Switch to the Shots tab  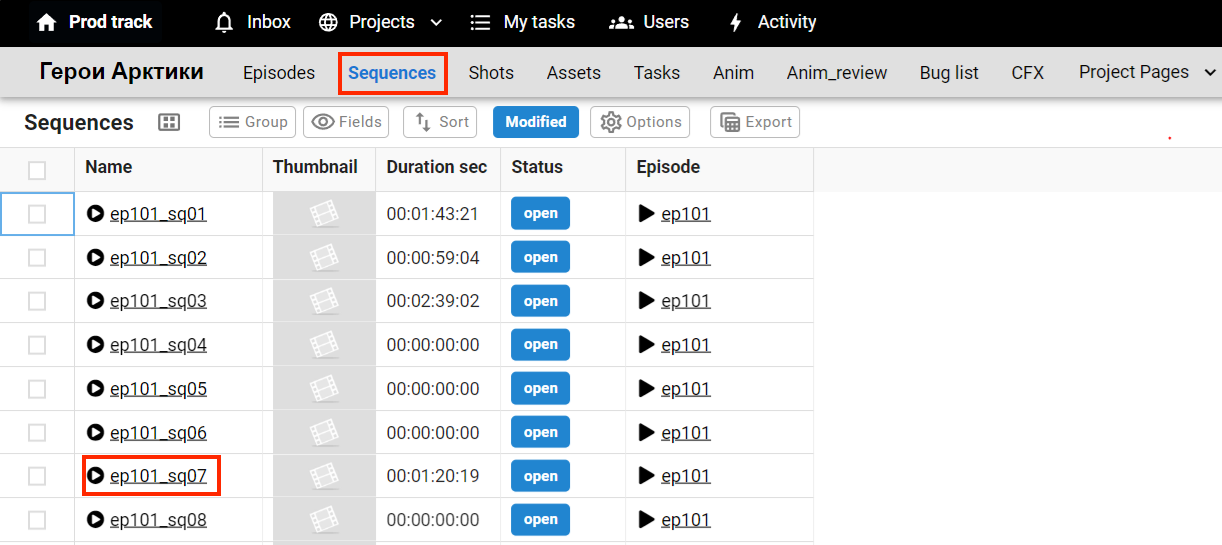[x=491, y=73]
